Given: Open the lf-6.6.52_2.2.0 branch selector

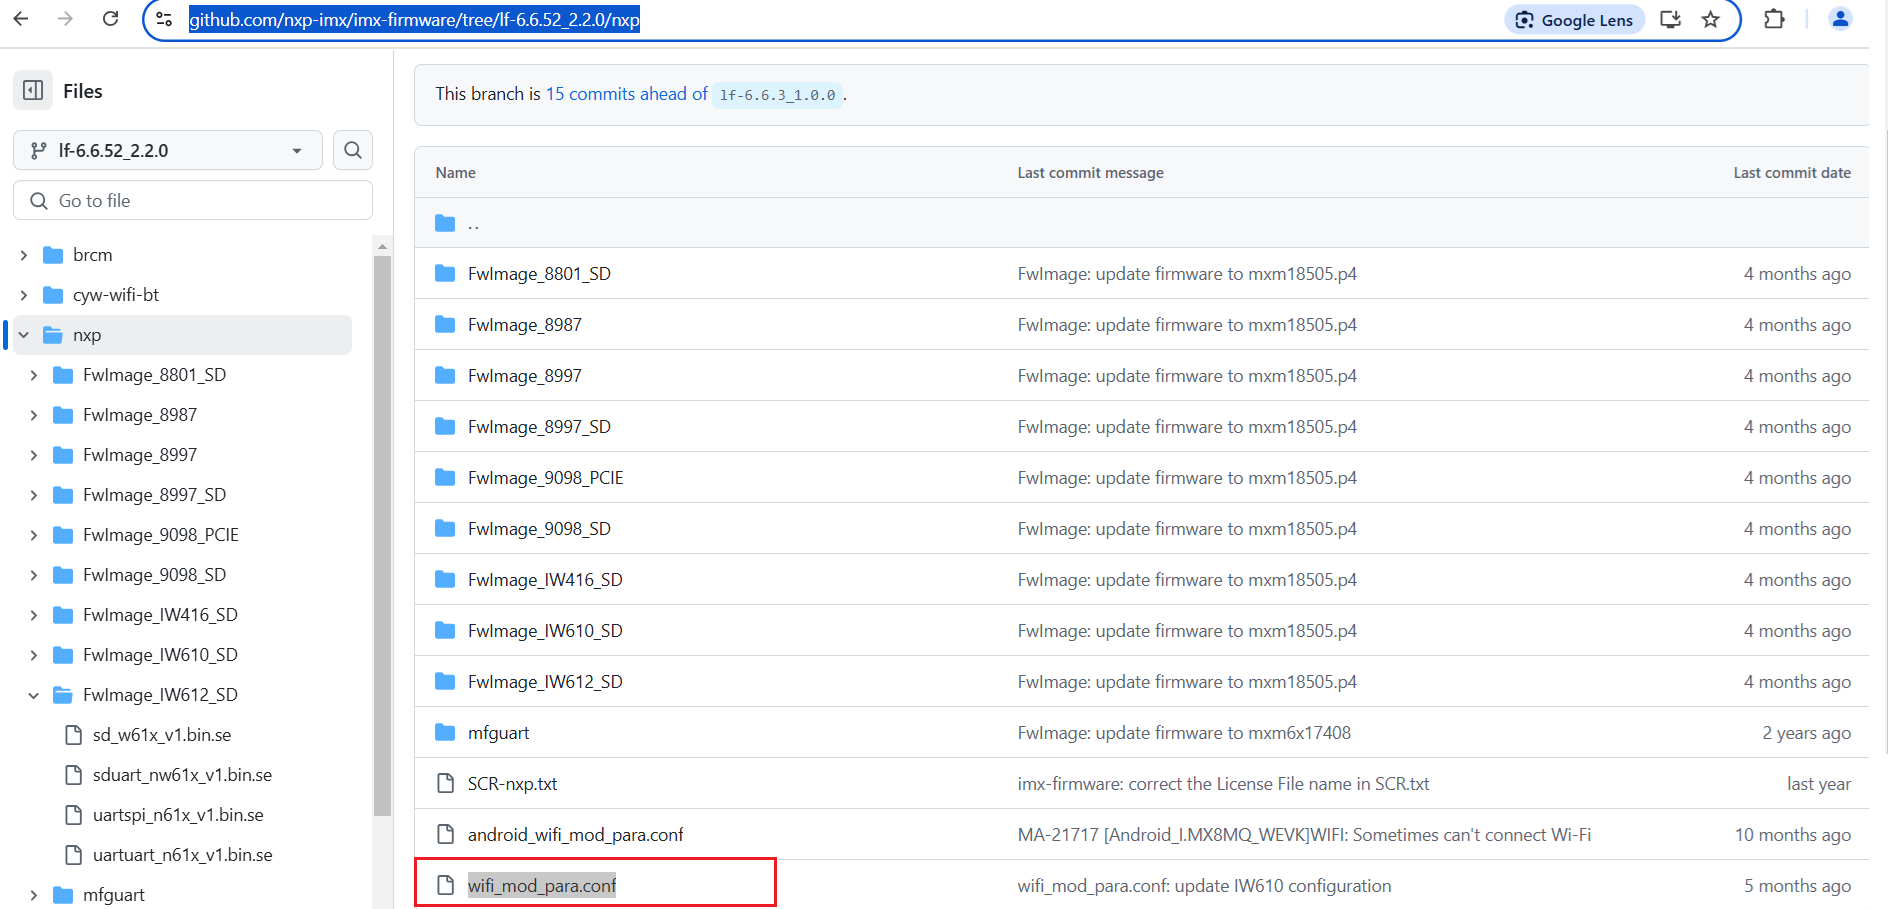Looking at the screenshot, I should (167, 150).
